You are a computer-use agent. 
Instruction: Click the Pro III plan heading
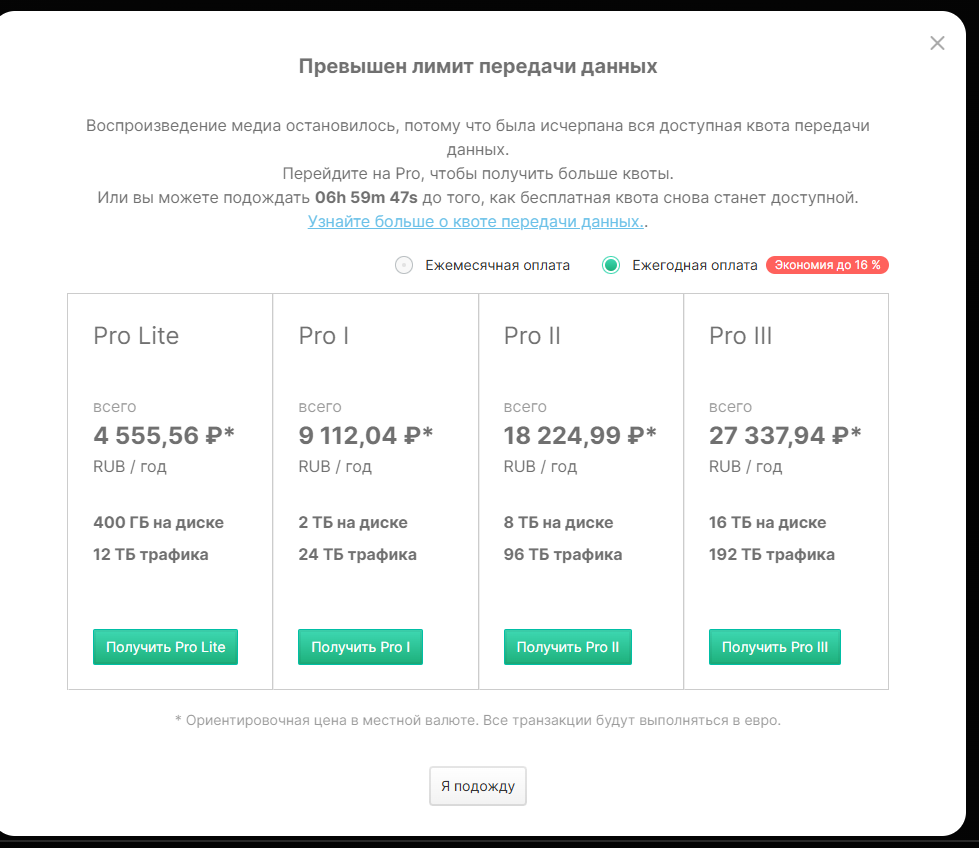coord(740,336)
